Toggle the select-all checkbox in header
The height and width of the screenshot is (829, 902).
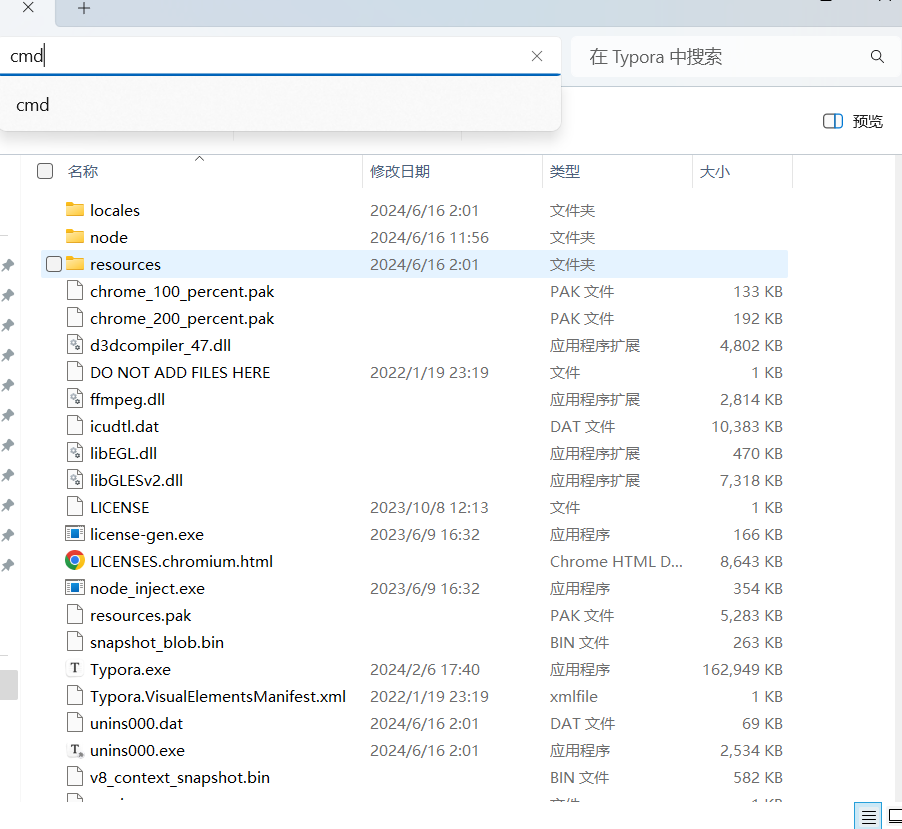(x=45, y=171)
